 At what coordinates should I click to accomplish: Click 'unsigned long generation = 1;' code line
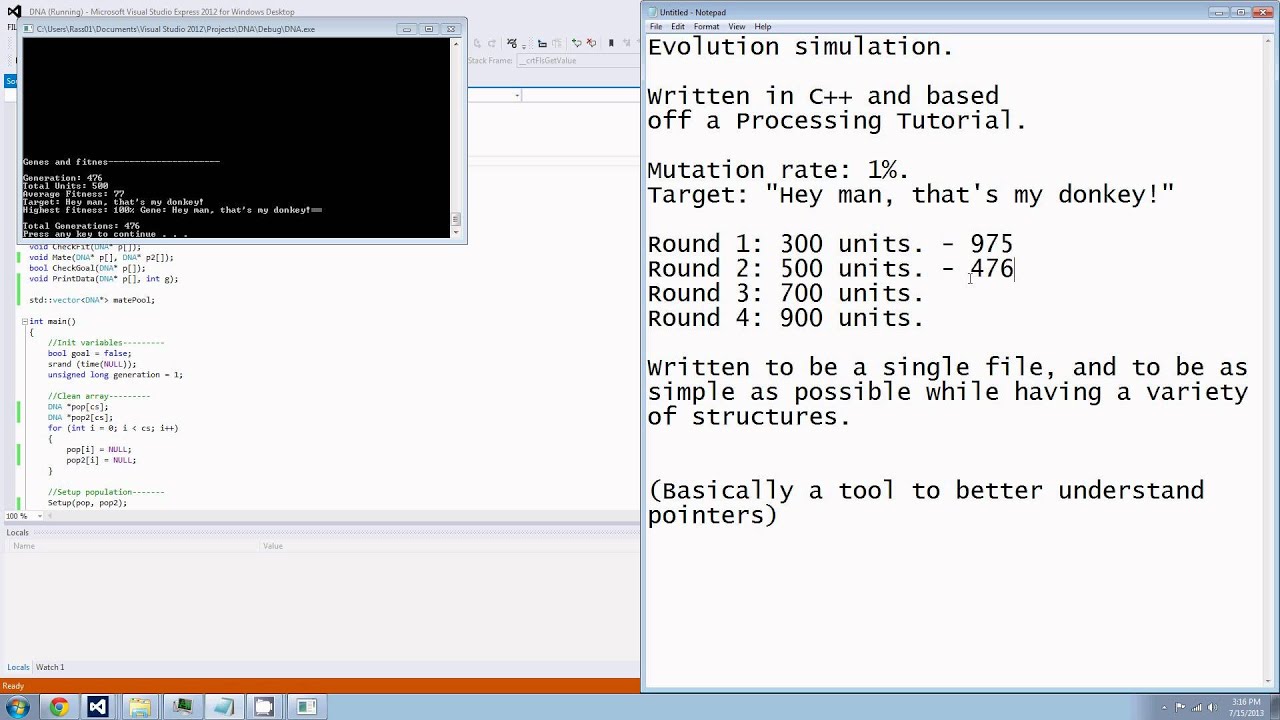click(x=115, y=375)
